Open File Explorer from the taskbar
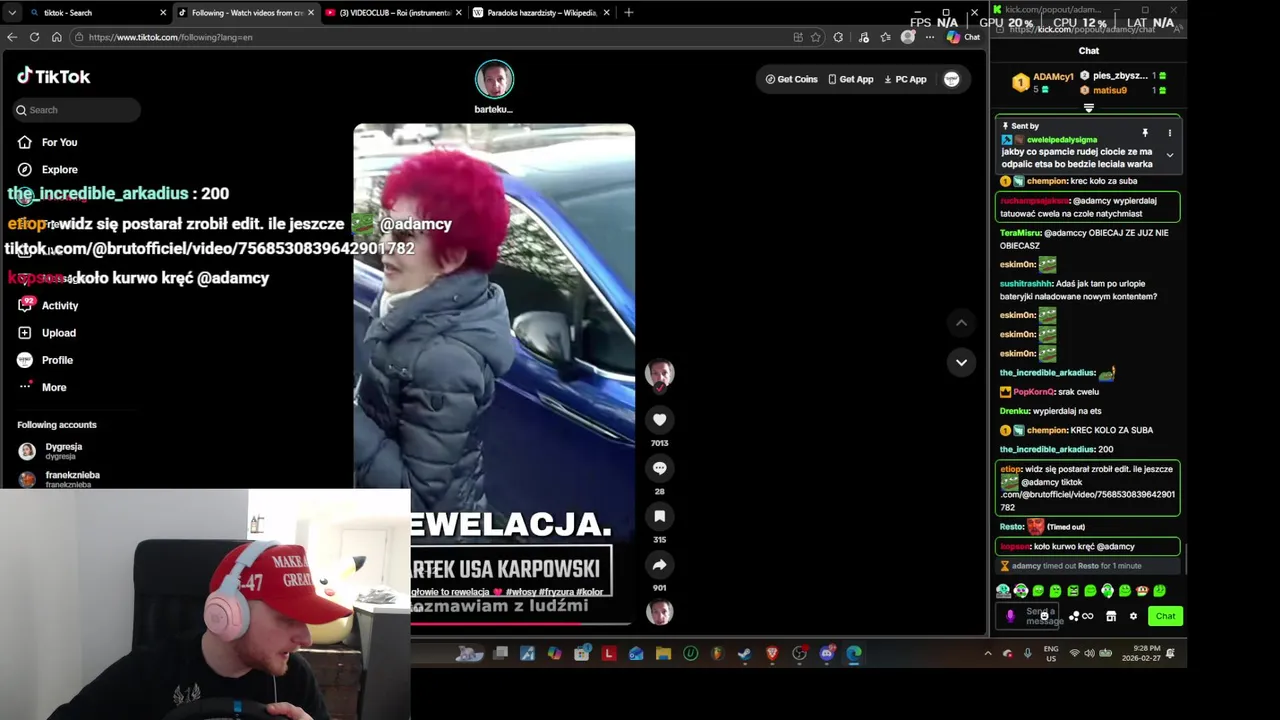 click(x=663, y=654)
